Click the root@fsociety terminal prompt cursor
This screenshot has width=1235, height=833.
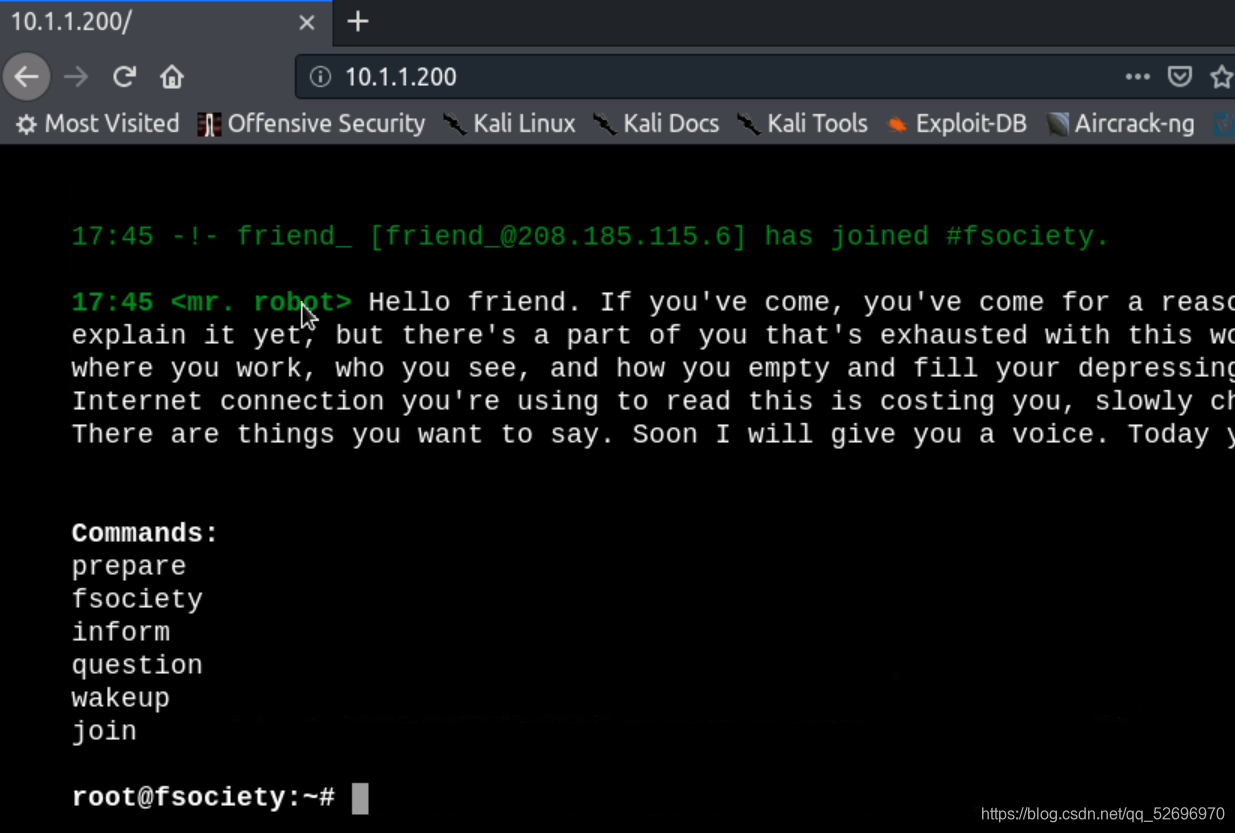coord(360,798)
